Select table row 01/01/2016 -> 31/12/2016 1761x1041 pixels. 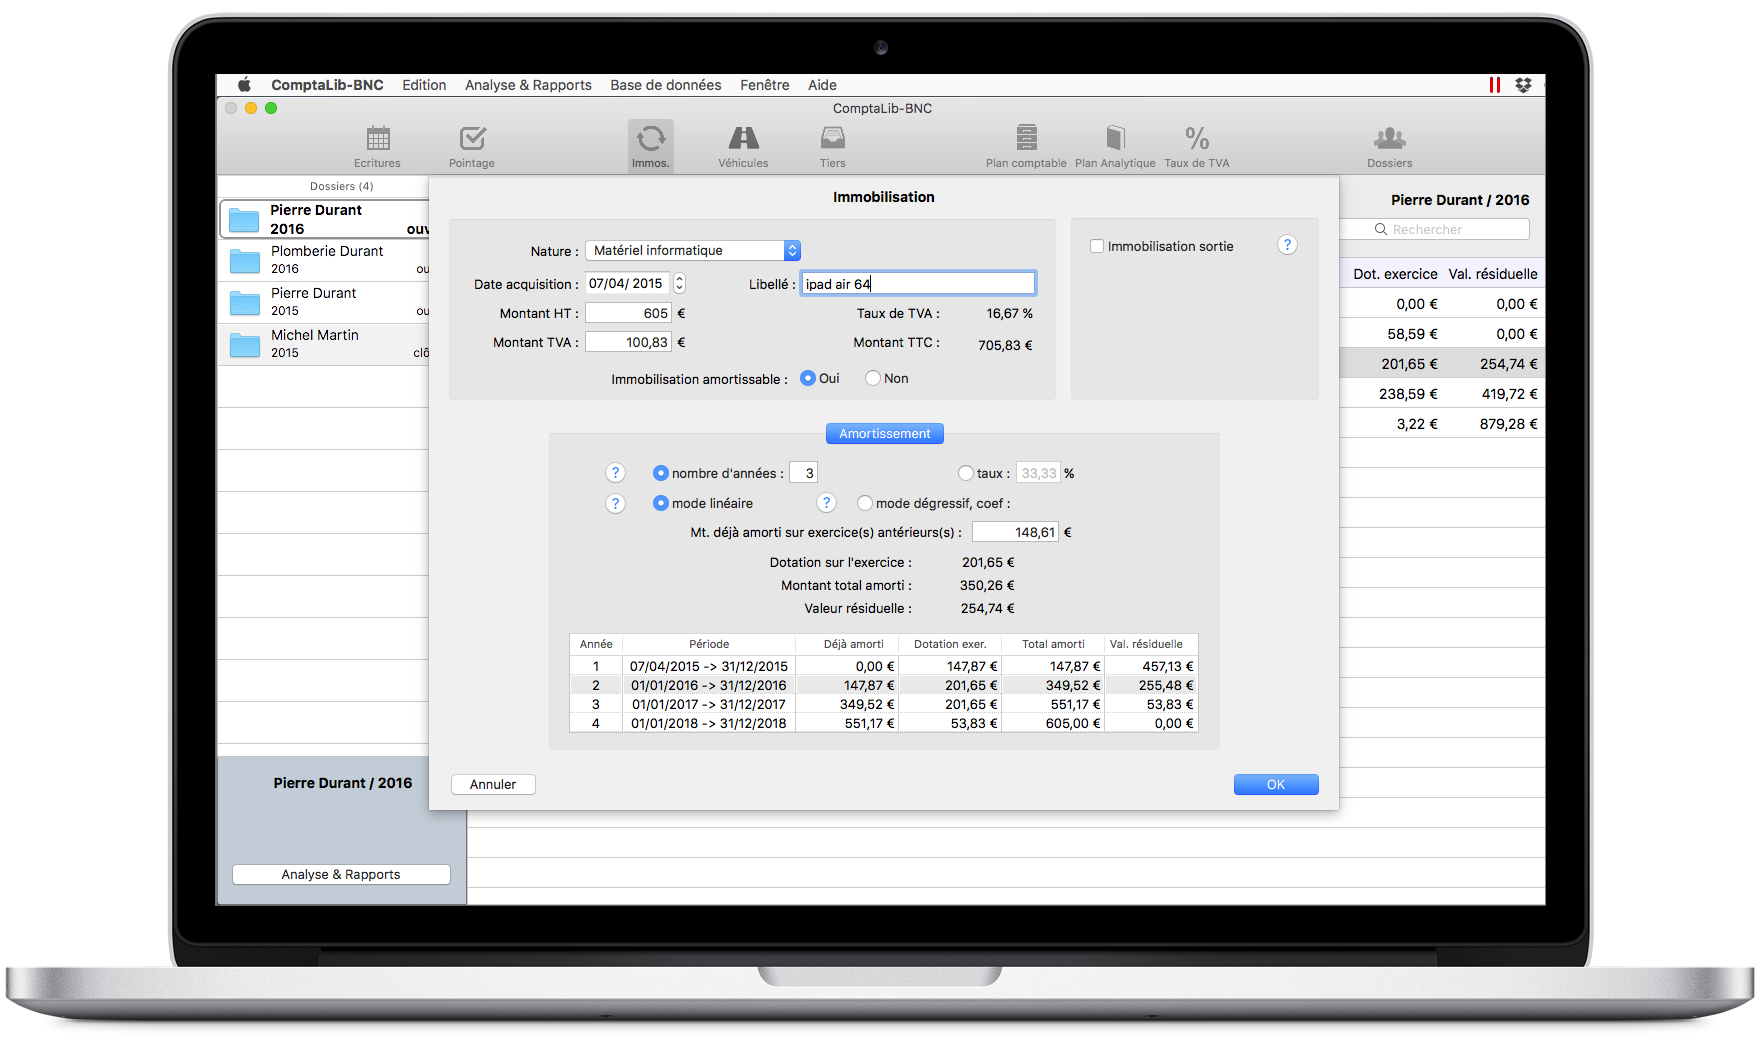(884, 685)
